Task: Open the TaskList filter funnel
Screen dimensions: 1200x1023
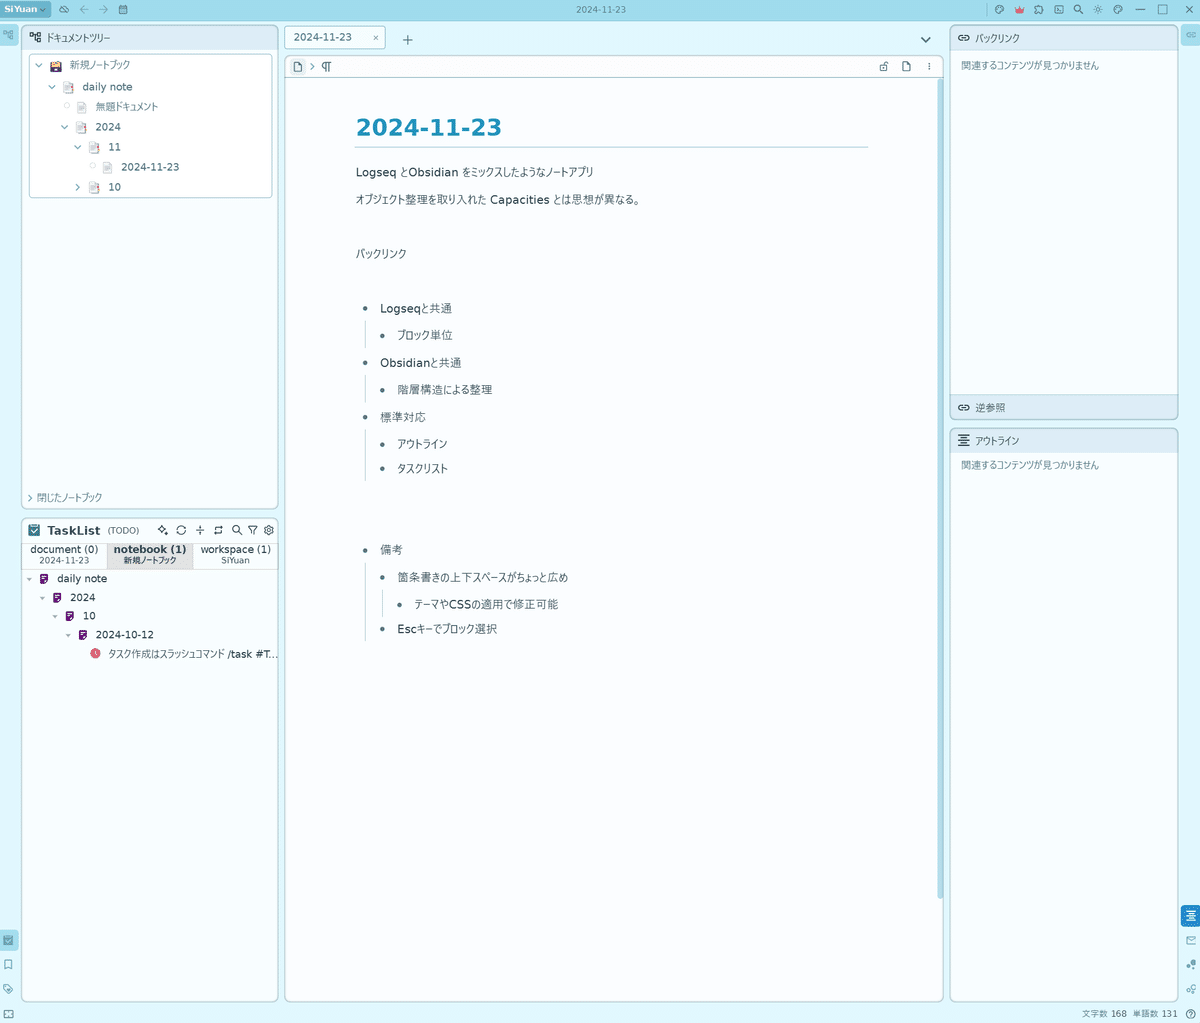Action: click(253, 530)
